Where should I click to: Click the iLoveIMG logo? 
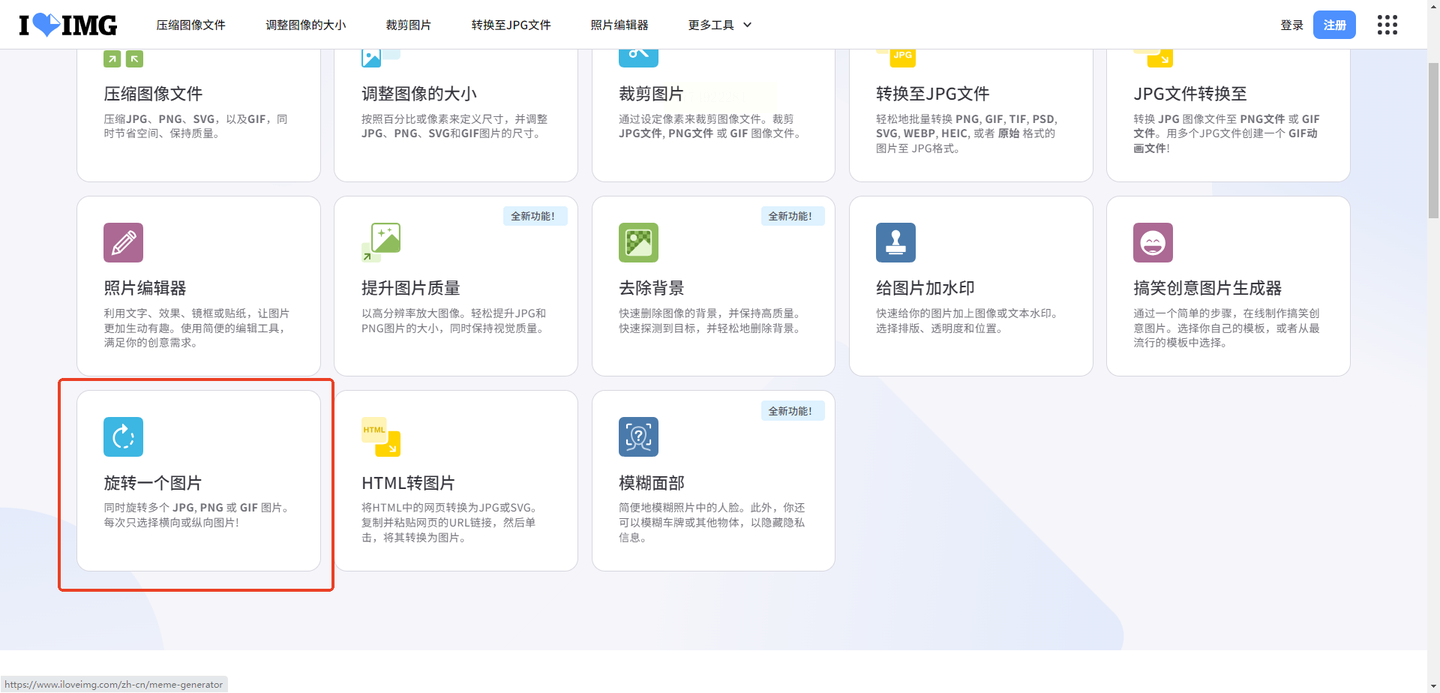point(68,25)
